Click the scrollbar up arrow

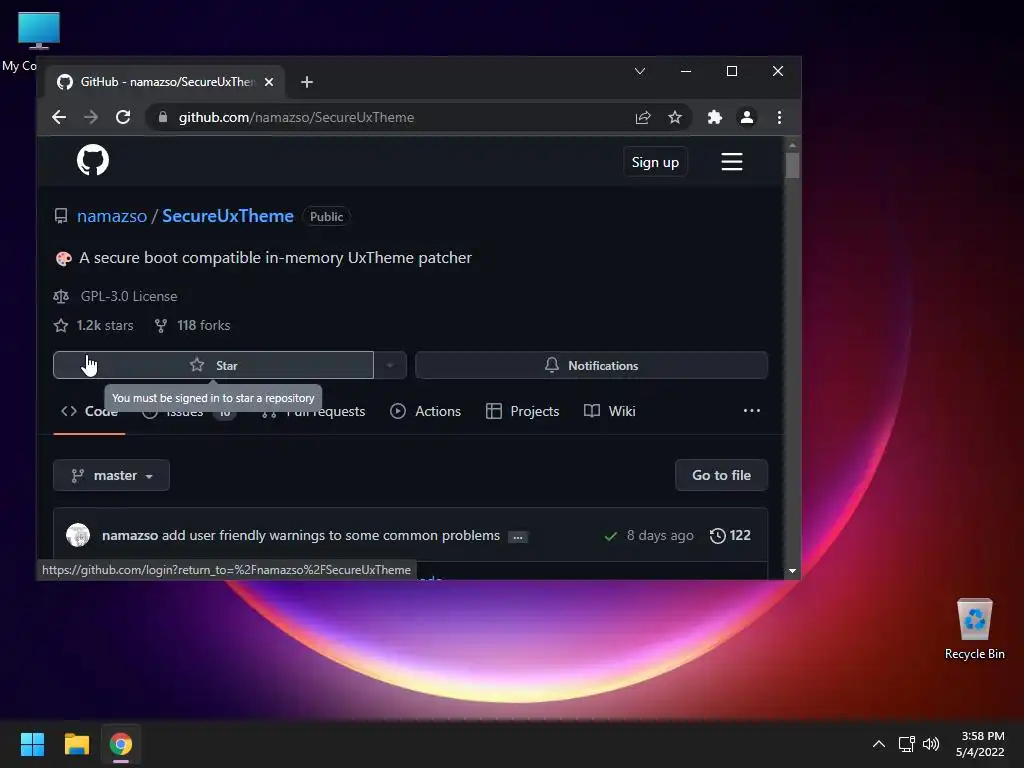(792, 145)
